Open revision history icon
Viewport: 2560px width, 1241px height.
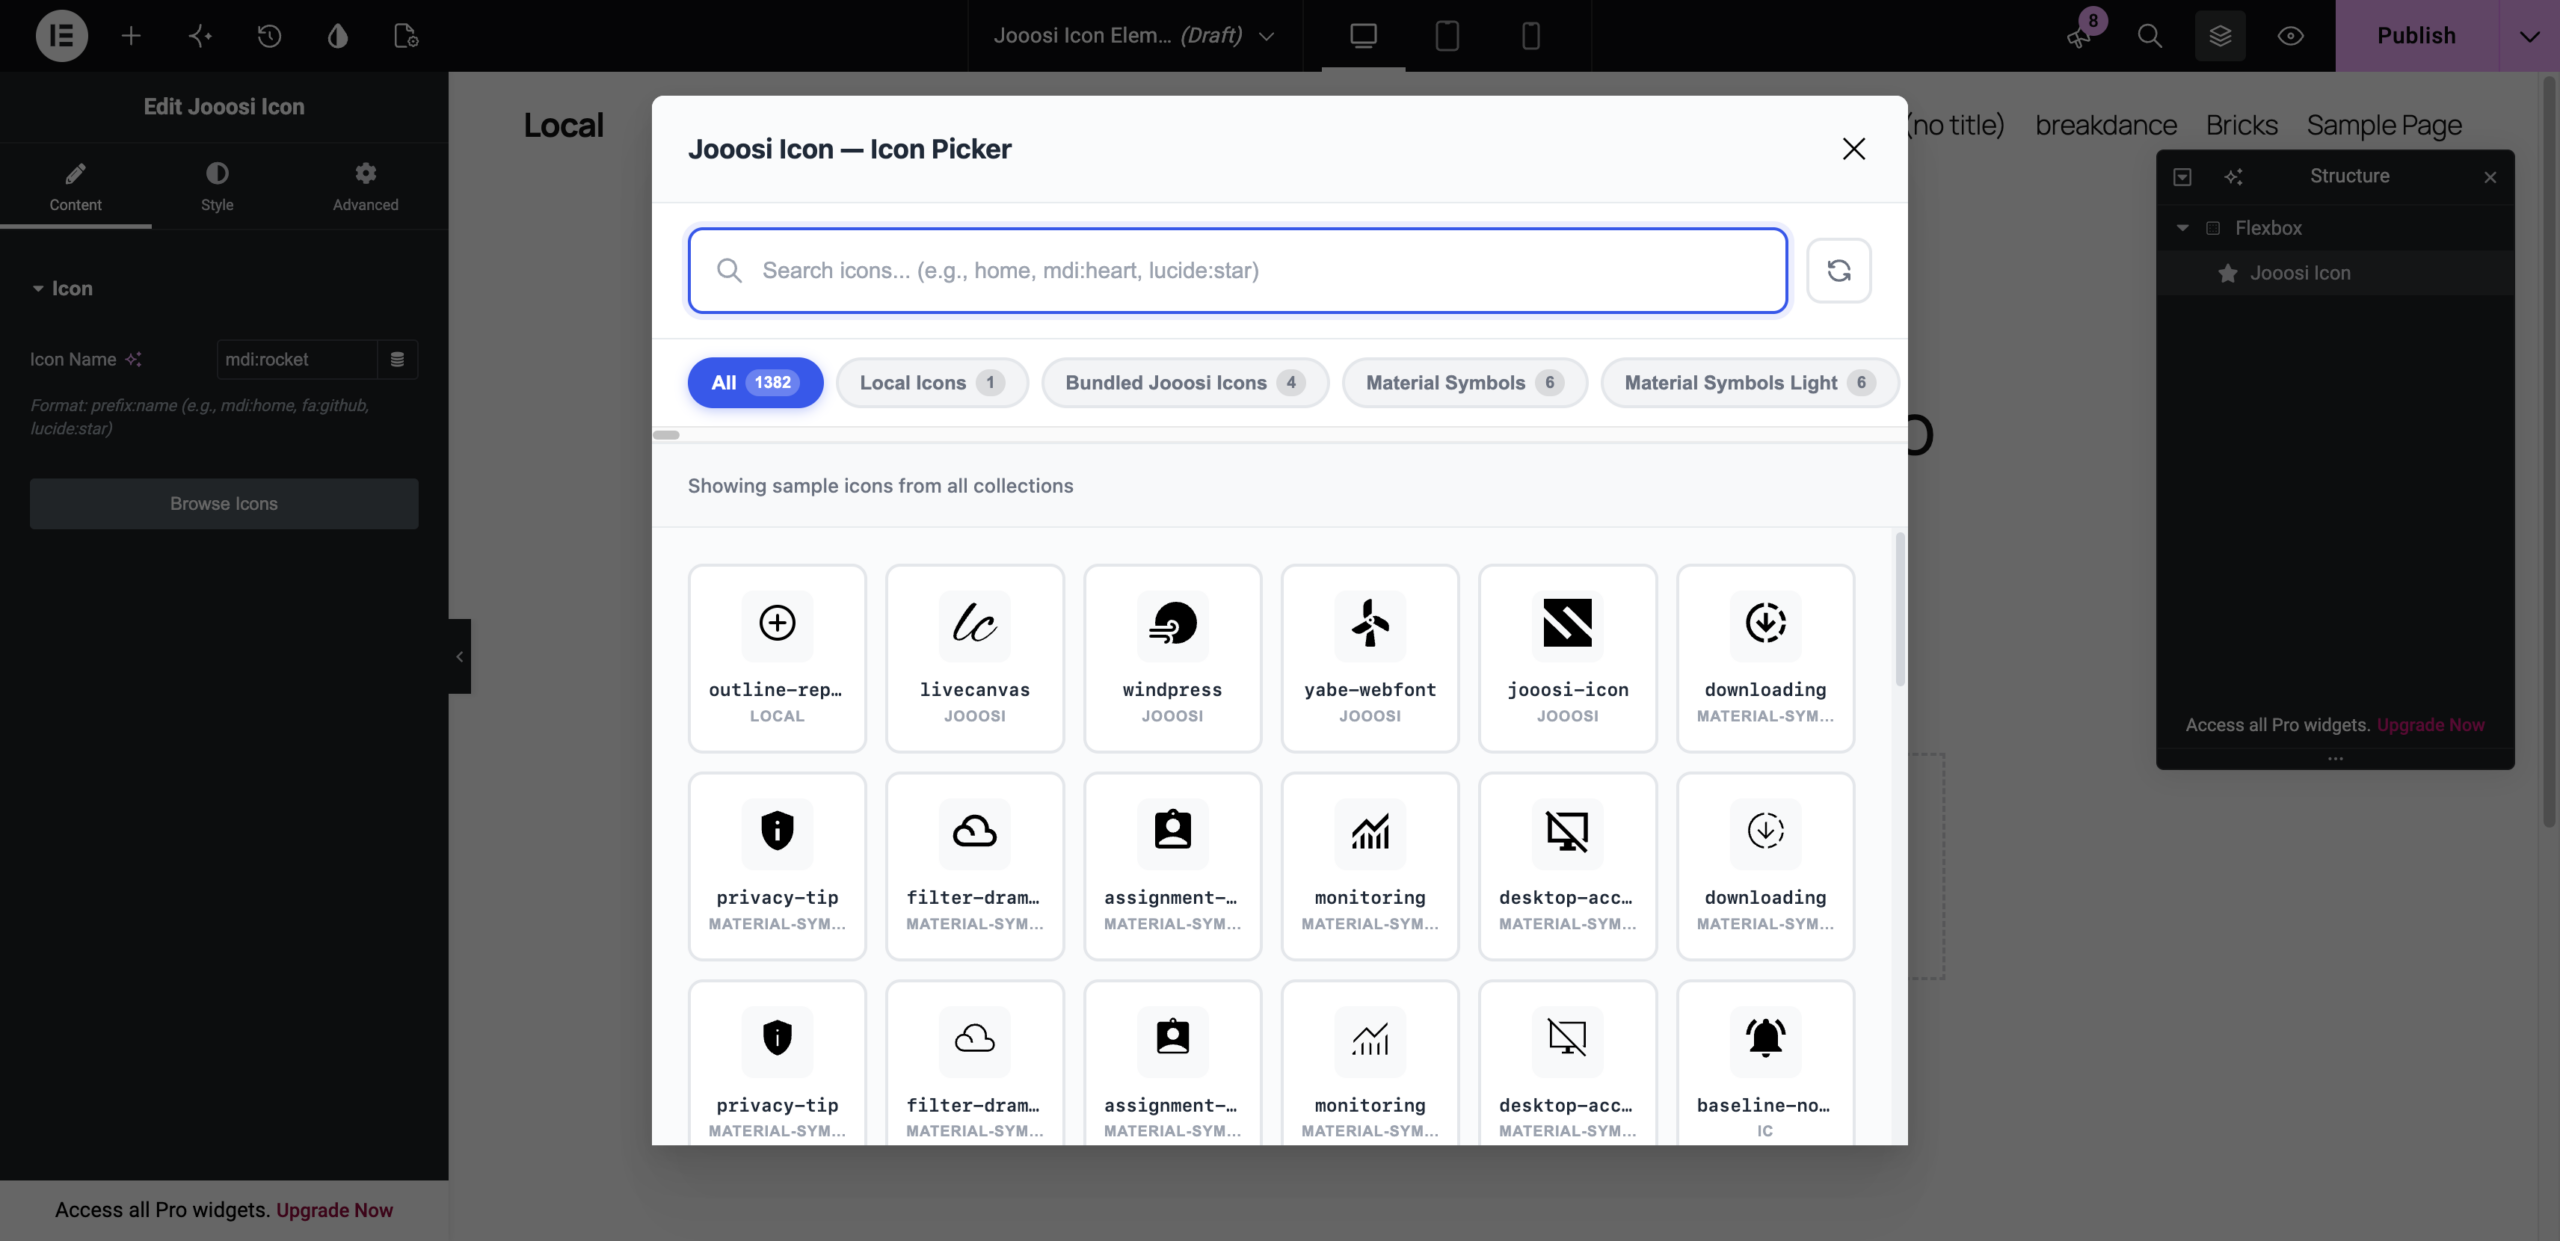click(x=269, y=36)
